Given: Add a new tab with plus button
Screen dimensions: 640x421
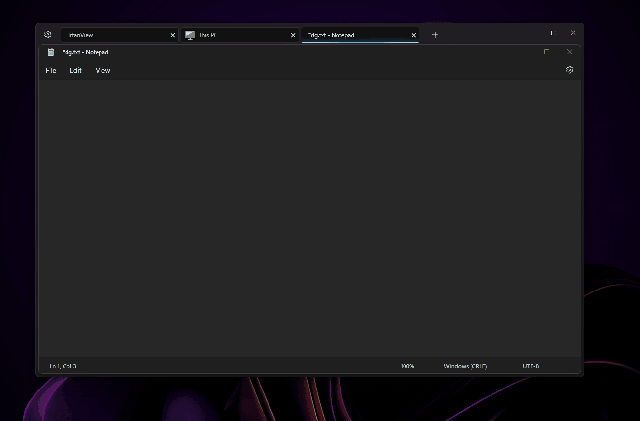Looking at the screenshot, I should pyautogui.click(x=435, y=35).
